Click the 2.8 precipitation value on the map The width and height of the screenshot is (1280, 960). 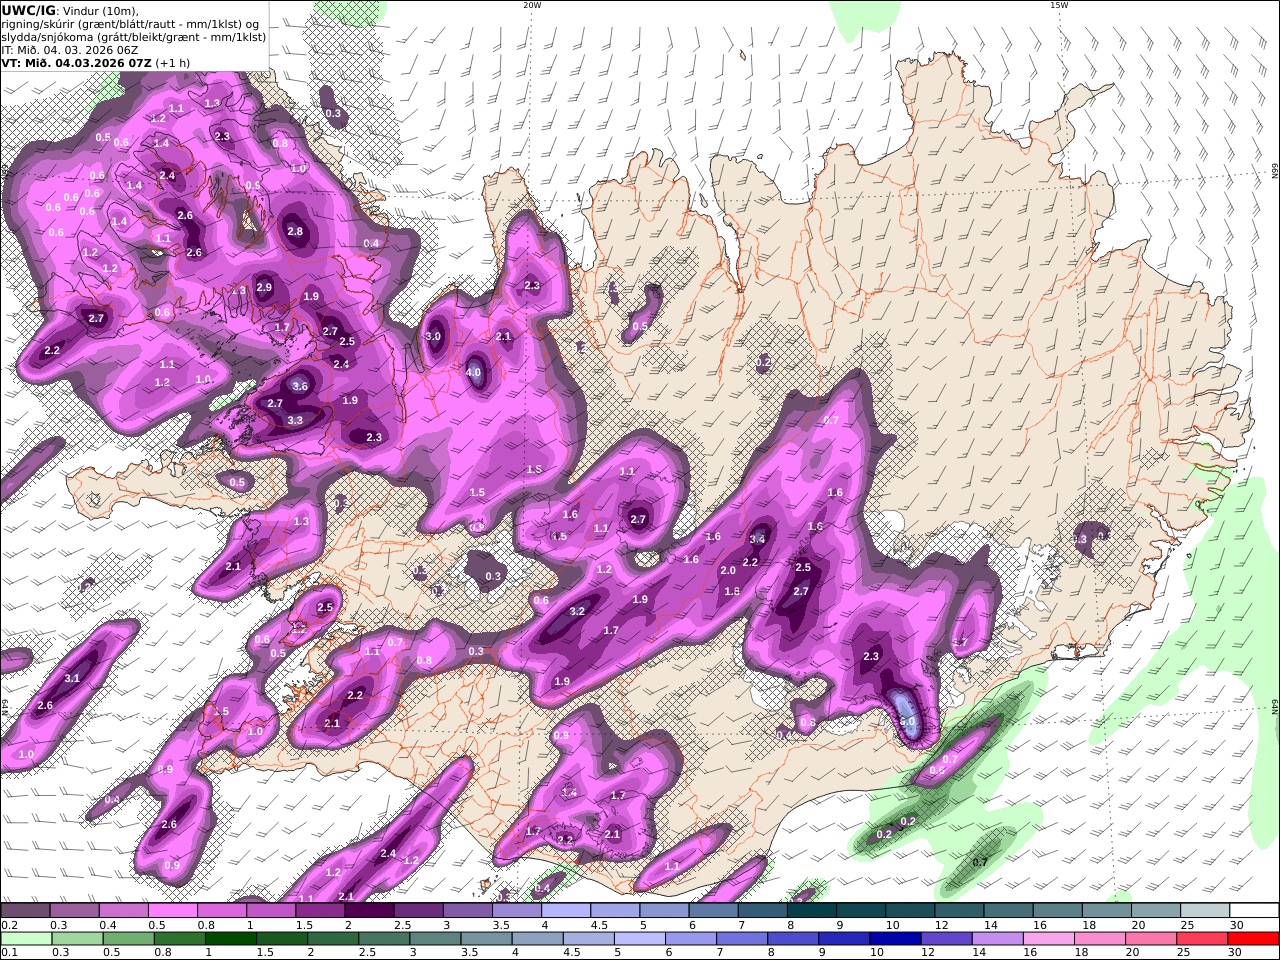point(295,231)
